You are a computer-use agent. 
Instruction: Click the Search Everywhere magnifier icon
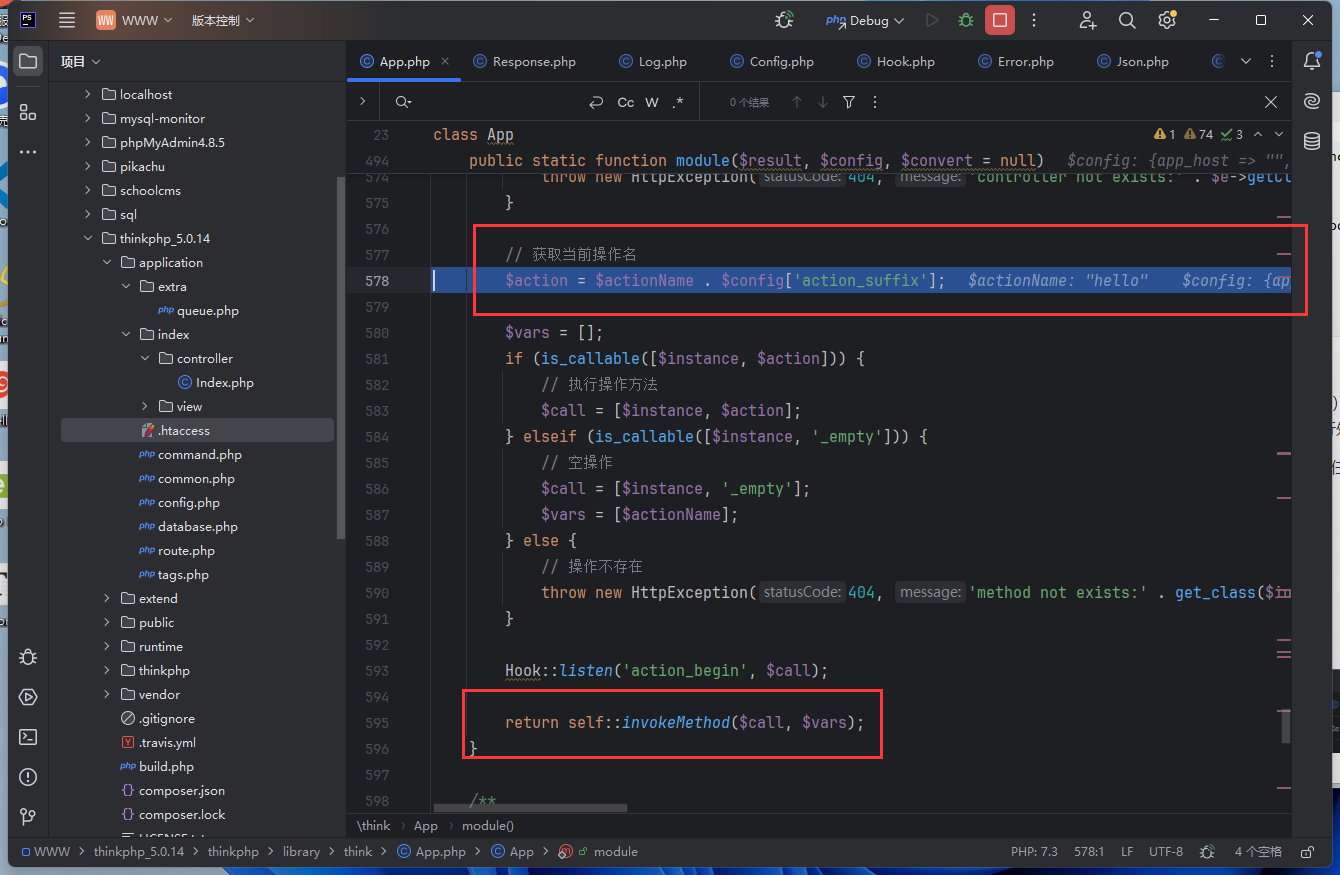(1127, 20)
